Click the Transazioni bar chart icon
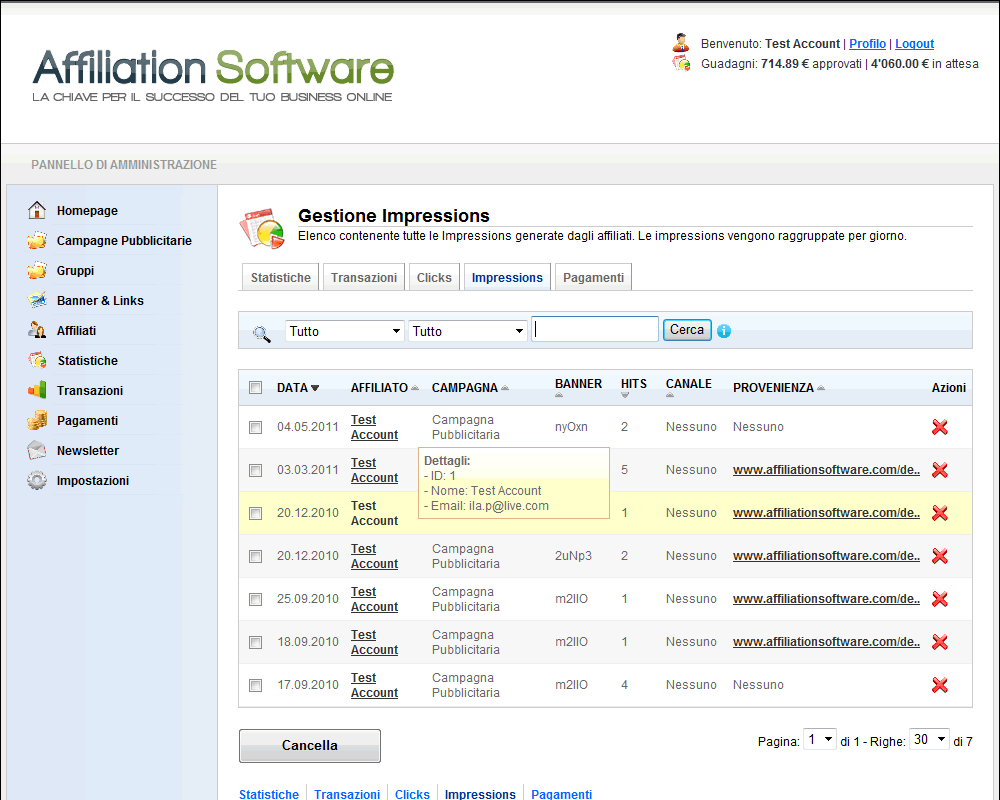The image size is (1000, 800). [37, 391]
